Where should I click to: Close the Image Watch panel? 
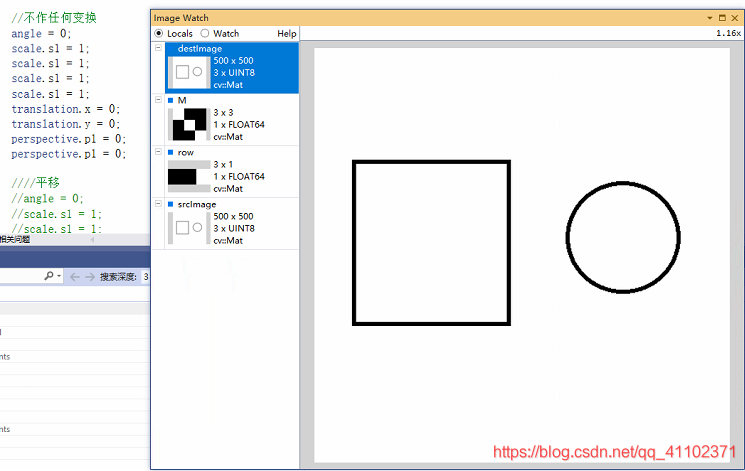[735, 18]
